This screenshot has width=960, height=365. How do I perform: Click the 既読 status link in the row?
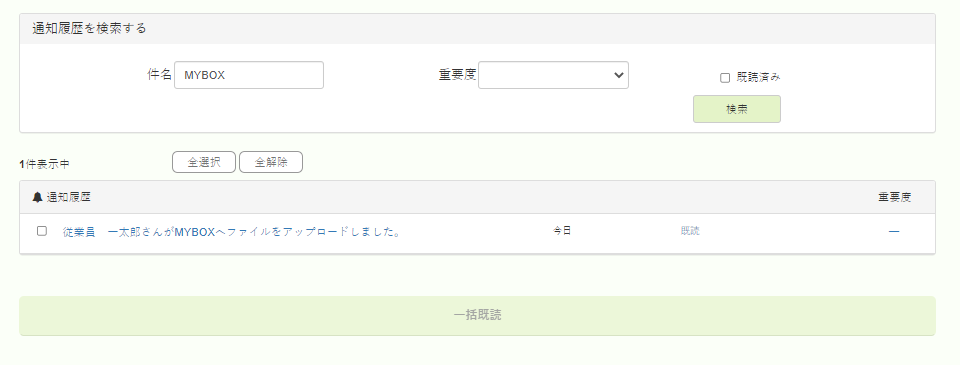click(690, 231)
